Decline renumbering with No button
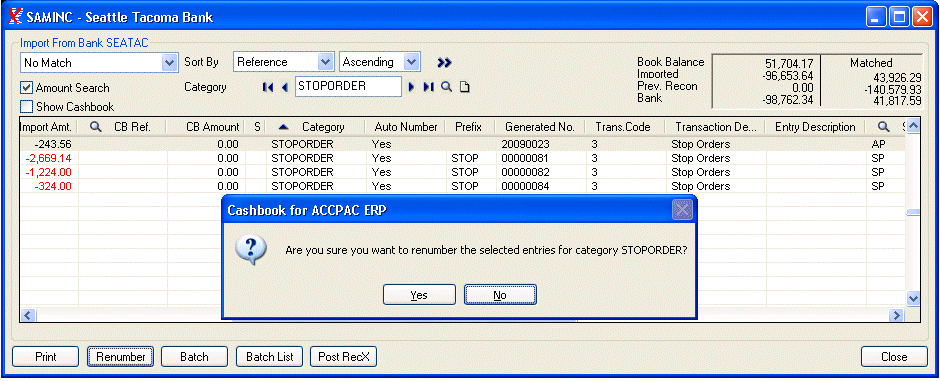This screenshot has height=381, width=940. [500, 295]
